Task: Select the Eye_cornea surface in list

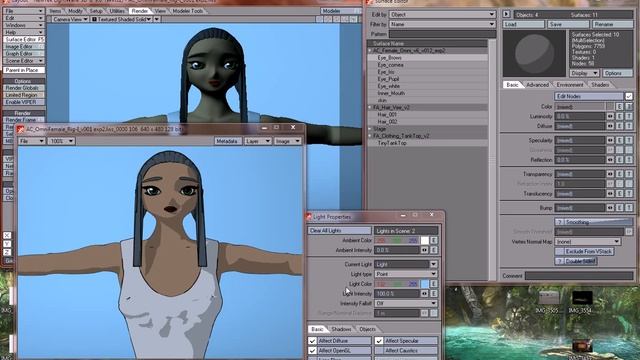Action: (x=427, y=65)
